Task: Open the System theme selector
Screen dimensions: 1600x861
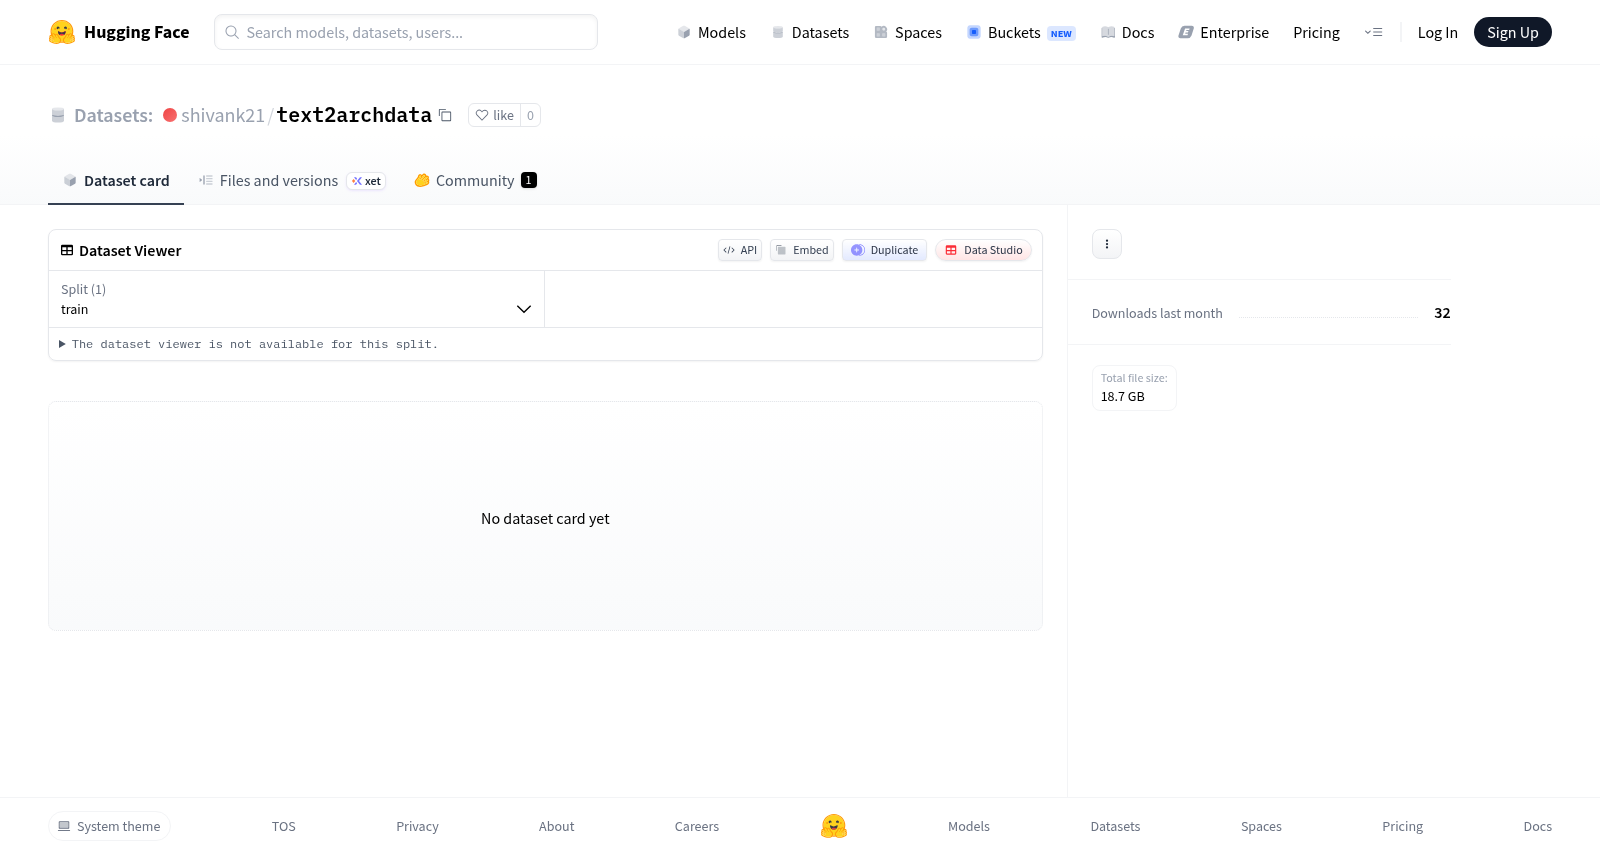Action: coord(109,826)
